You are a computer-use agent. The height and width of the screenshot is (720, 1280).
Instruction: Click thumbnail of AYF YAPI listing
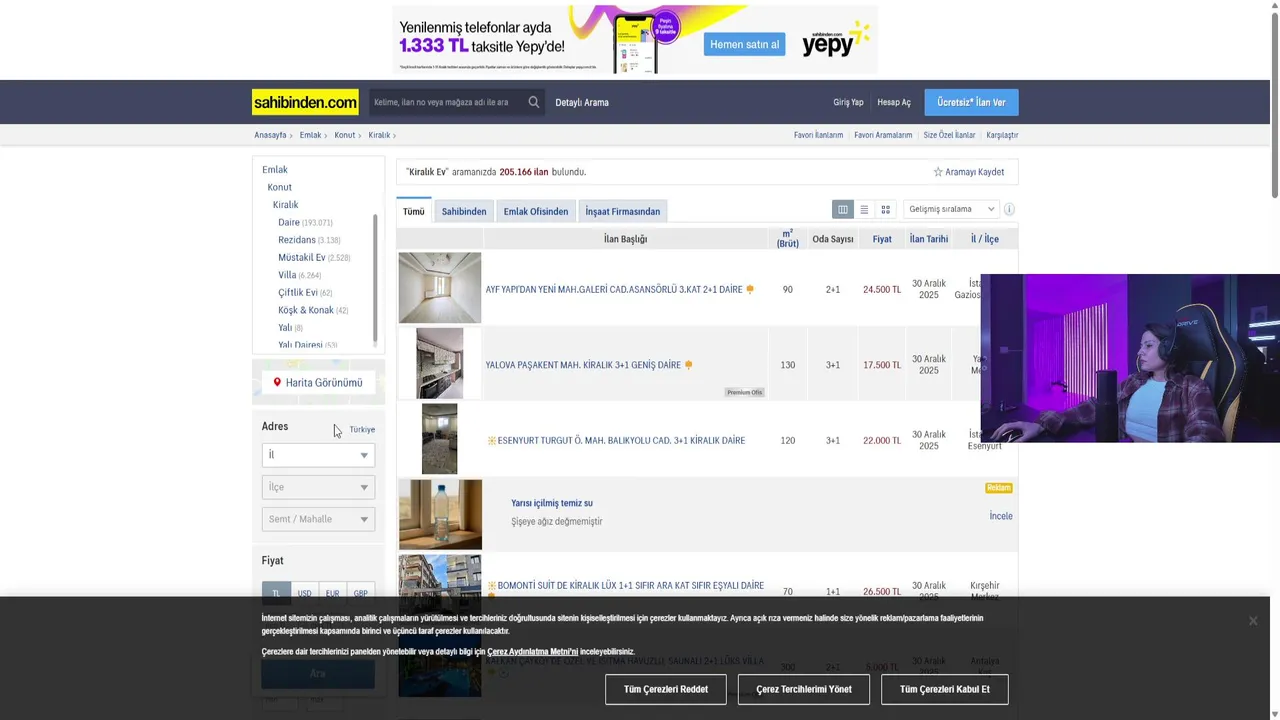[440, 288]
